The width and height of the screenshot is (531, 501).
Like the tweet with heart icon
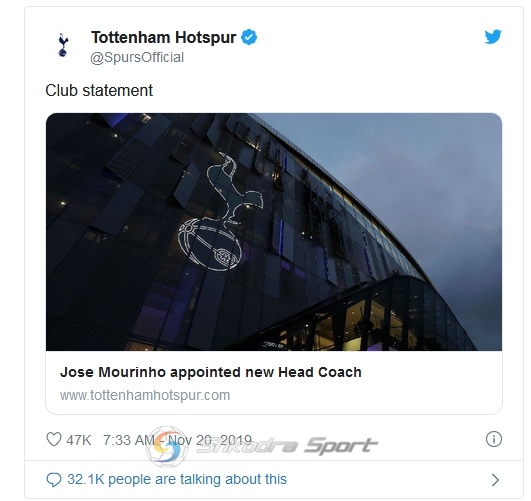coord(54,439)
